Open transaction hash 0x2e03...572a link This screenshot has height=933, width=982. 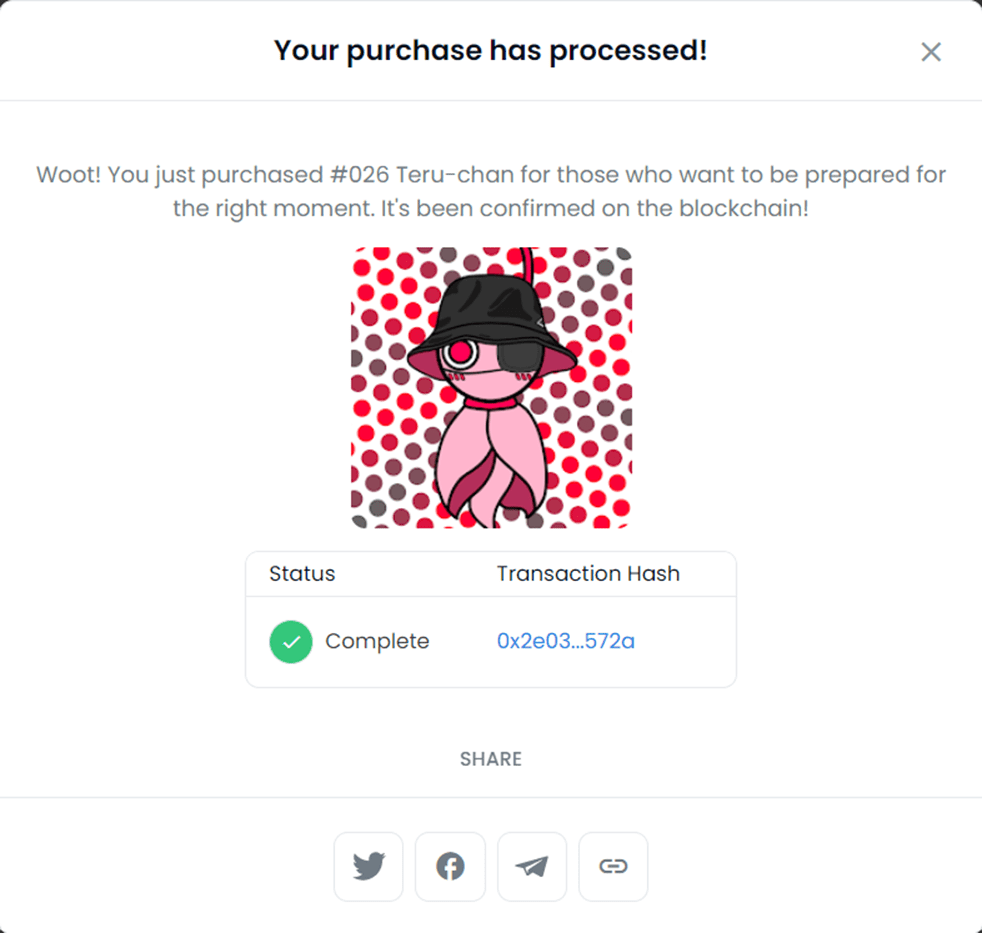566,641
